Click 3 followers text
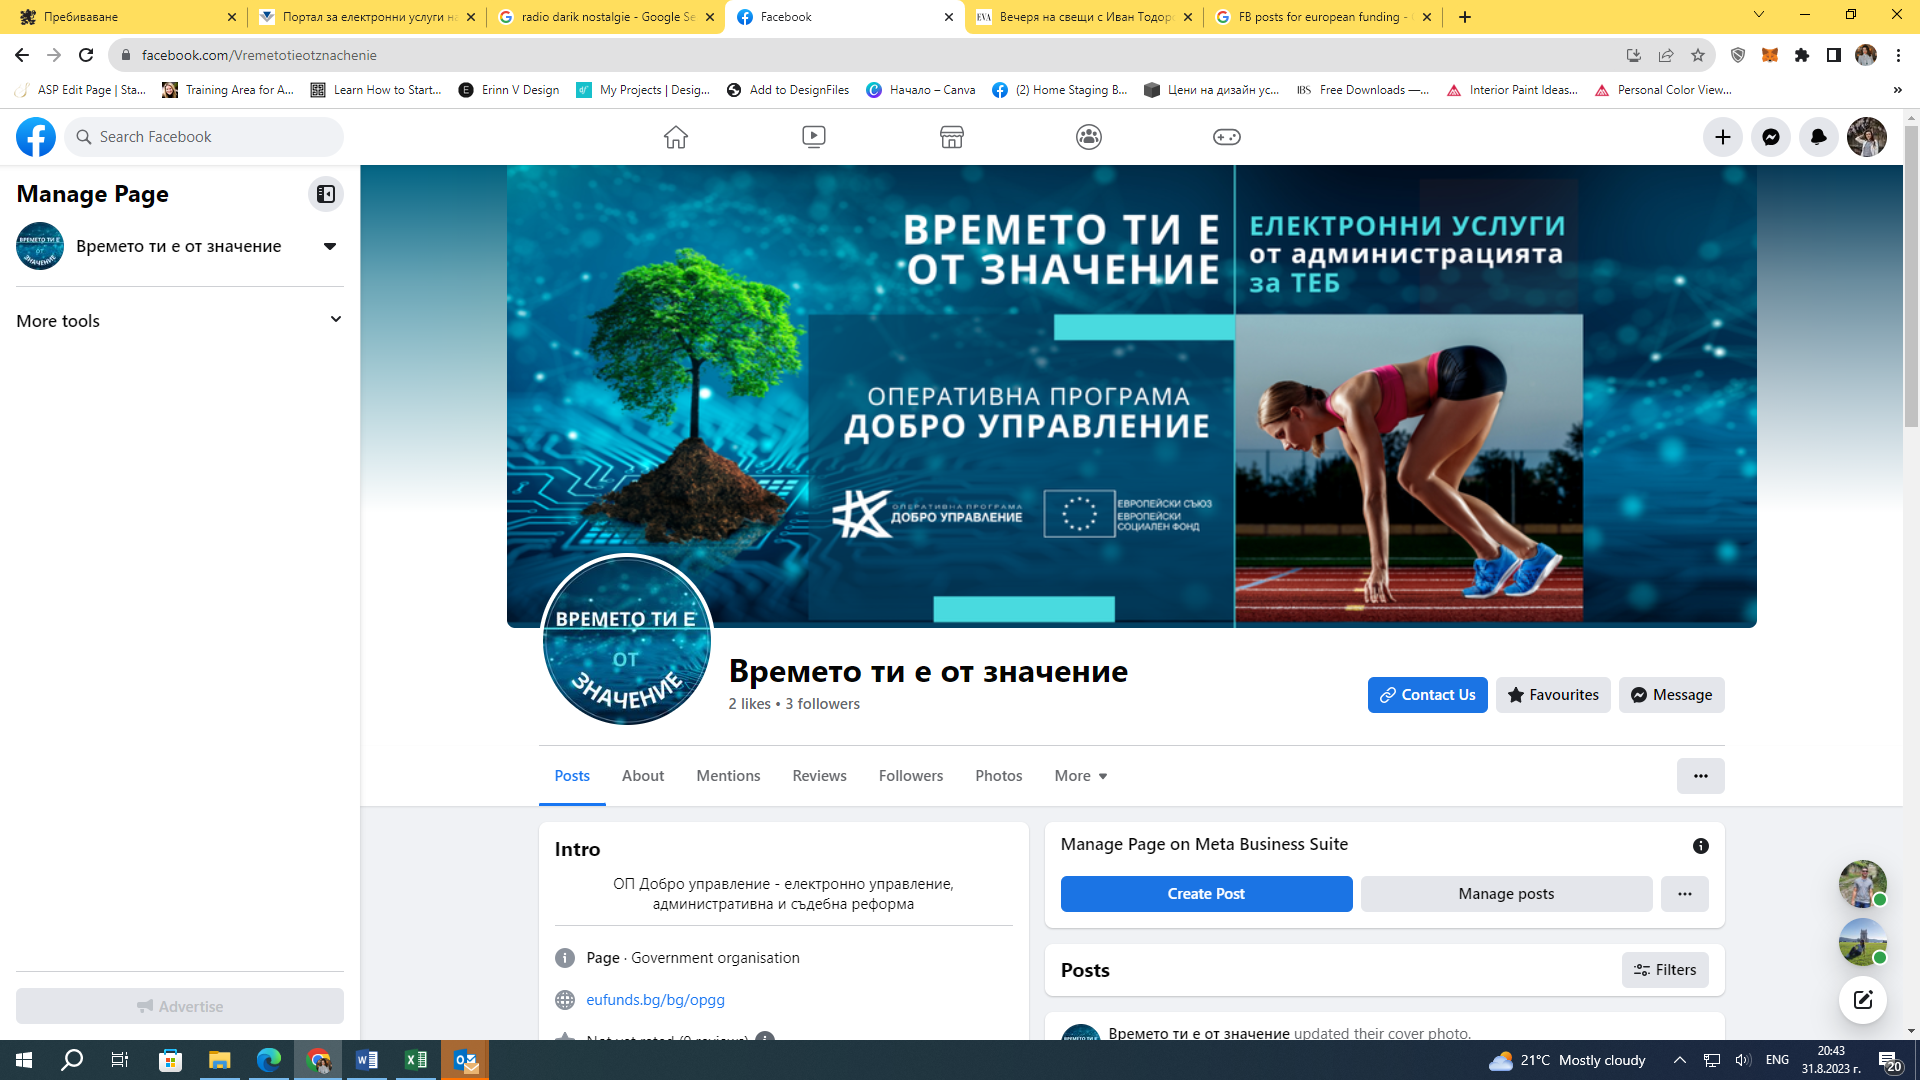The image size is (1920, 1080). click(x=822, y=704)
